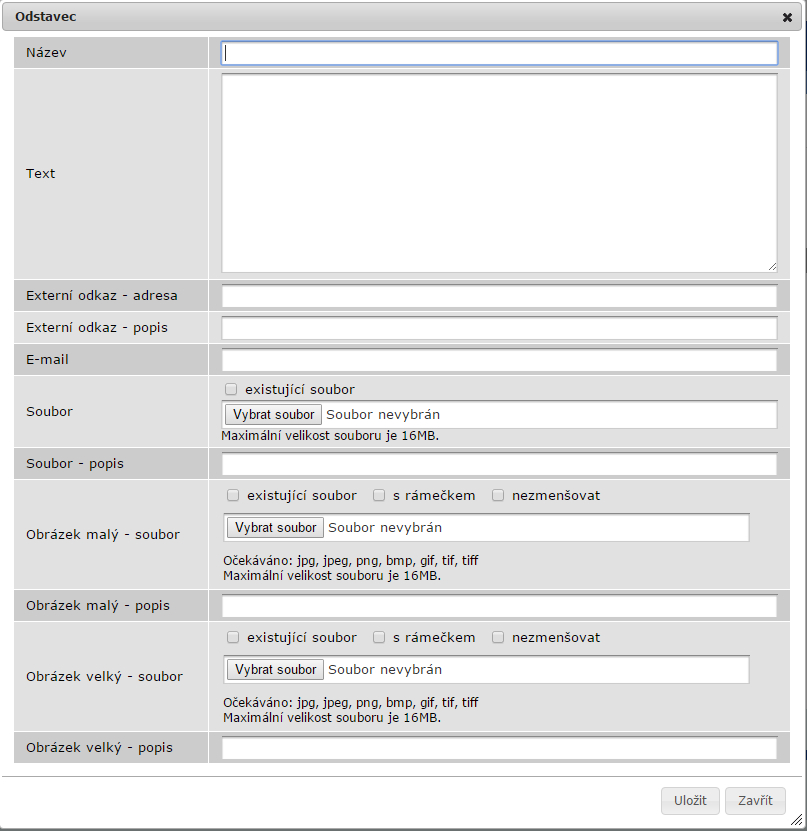Image resolution: width=807 pixels, height=831 pixels.
Task: Enable nezmenšovat for Obrázek velký
Action: (498, 637)
